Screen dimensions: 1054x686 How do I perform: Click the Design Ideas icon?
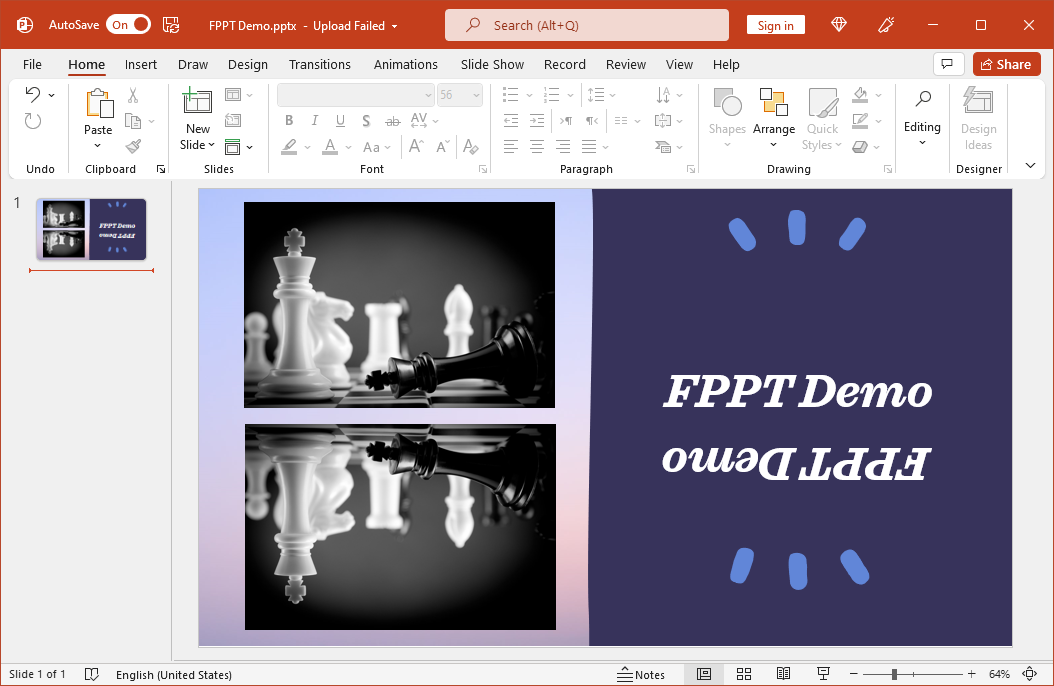(978, 117)
